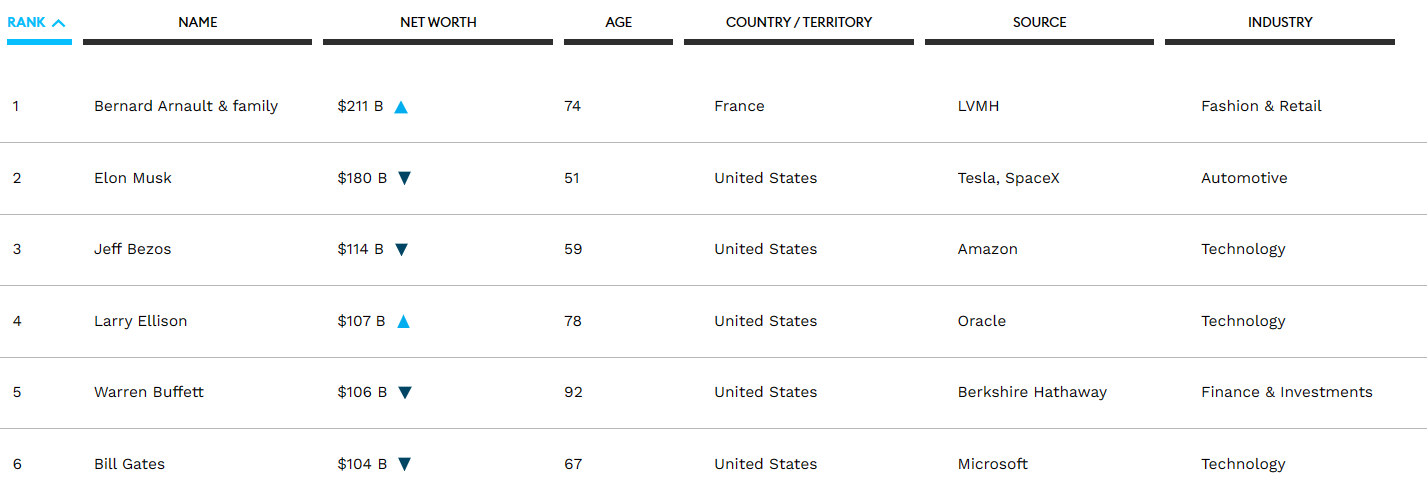Open Elon Musk's profile row
Screen dimensions: 1427x497
[x=133, y=178]
